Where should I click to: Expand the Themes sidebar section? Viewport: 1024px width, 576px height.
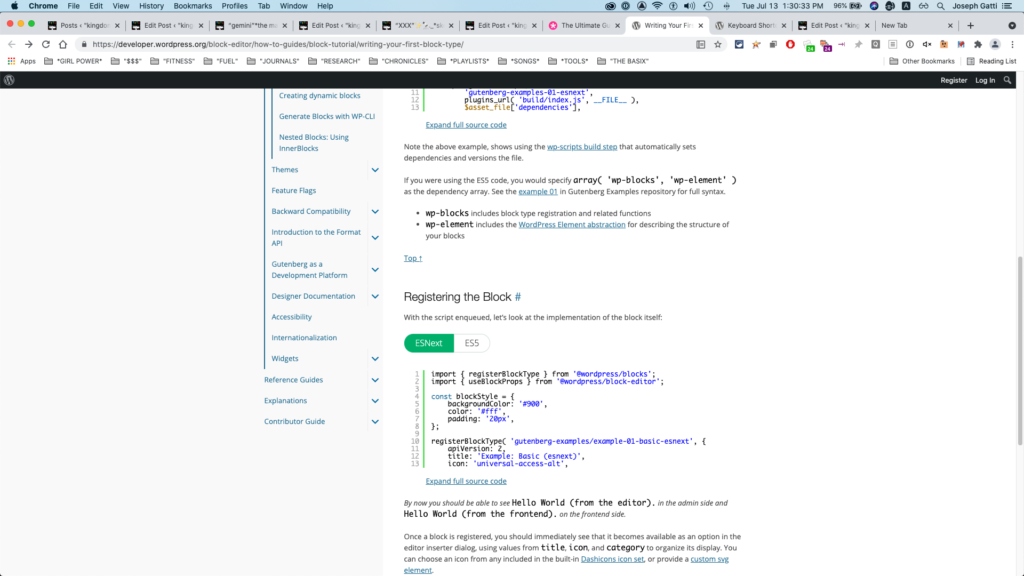375,170
